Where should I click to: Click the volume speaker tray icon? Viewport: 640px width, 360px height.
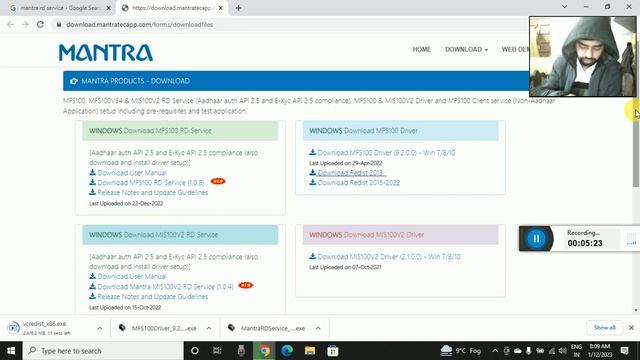(562, 351)
